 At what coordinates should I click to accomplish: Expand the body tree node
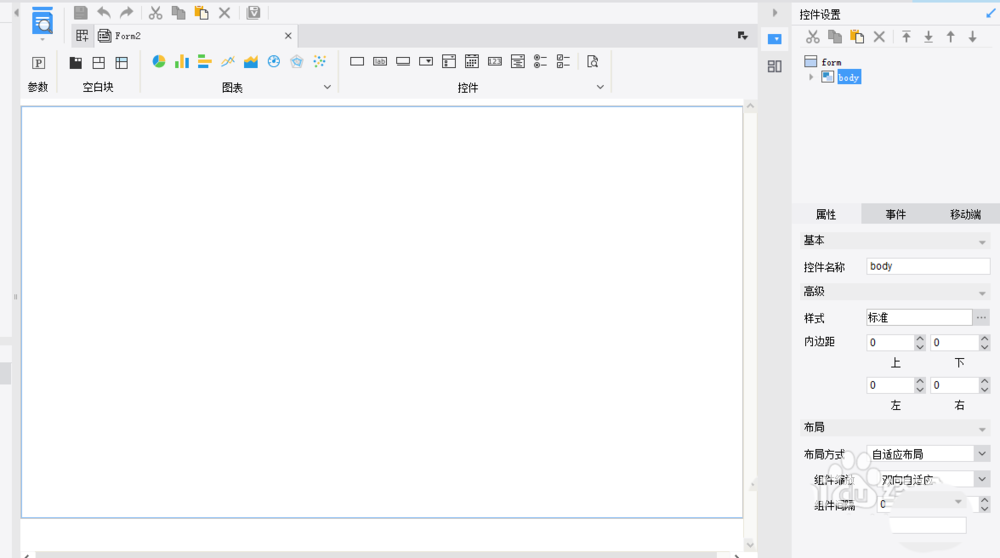pyautogui.click(x=811, y=77)
